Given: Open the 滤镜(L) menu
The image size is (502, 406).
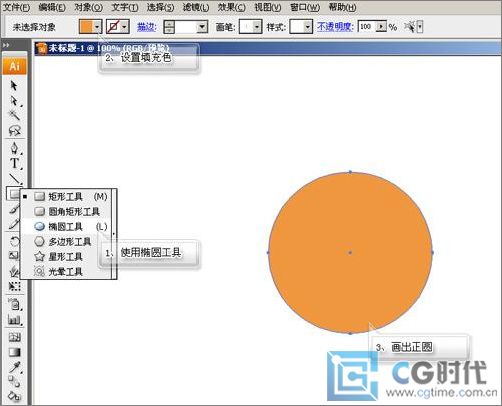Looking at the screenshot, I should 196,7.
